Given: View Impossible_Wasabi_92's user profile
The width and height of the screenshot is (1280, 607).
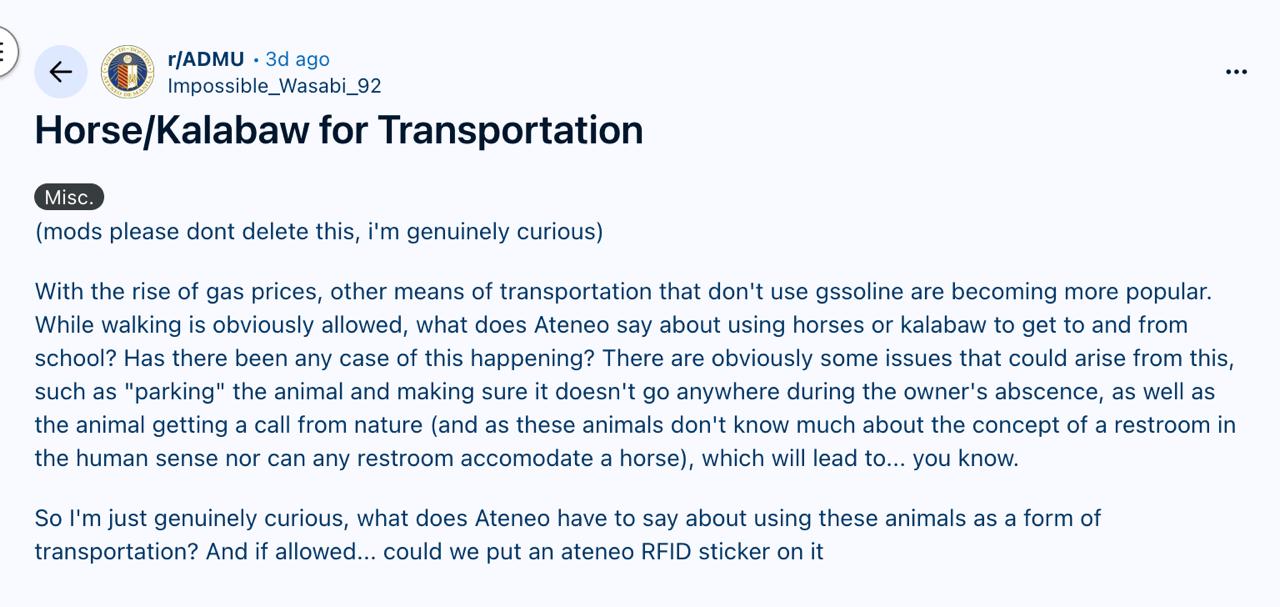Looking at the screenshot, I should pyautogui.click(x=274, y=86).
